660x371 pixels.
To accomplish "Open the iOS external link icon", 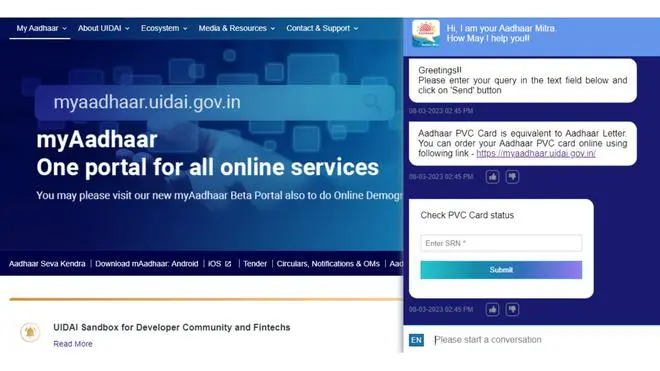I will click(x=228, y=264).
